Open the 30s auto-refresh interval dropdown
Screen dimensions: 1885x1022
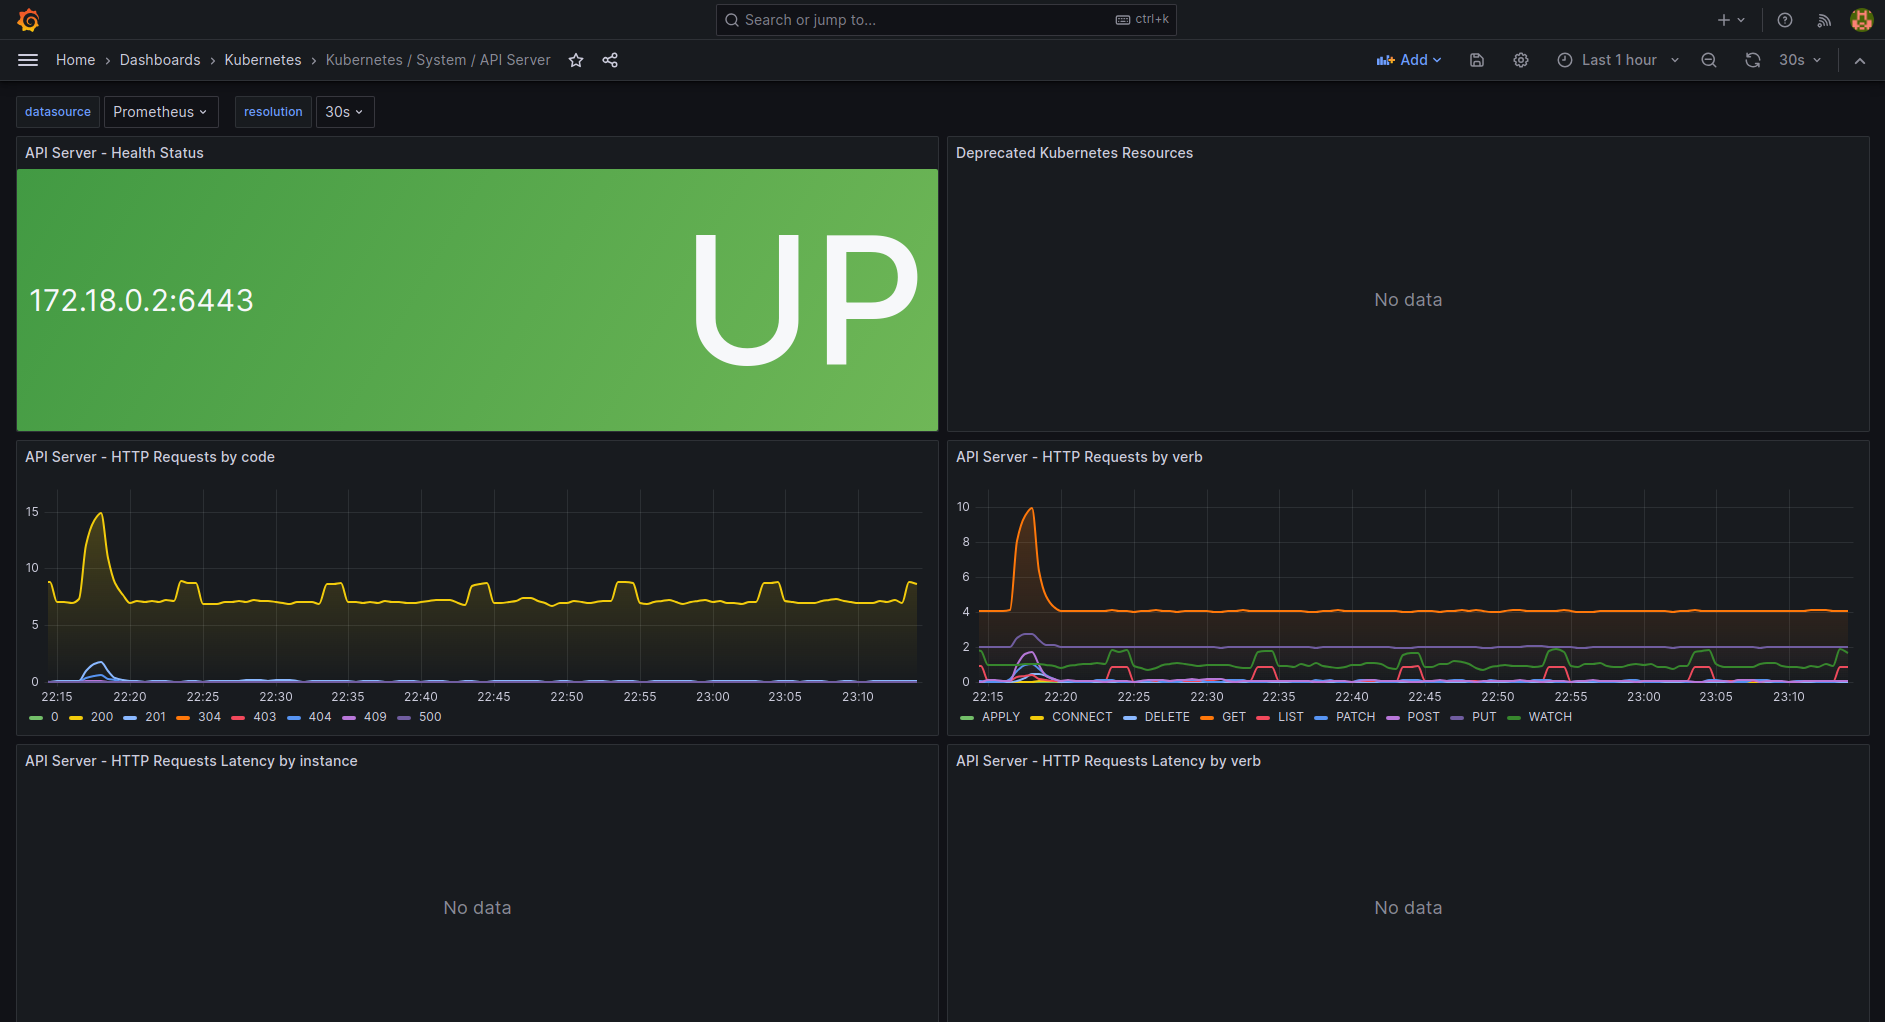click(1797, 60)
